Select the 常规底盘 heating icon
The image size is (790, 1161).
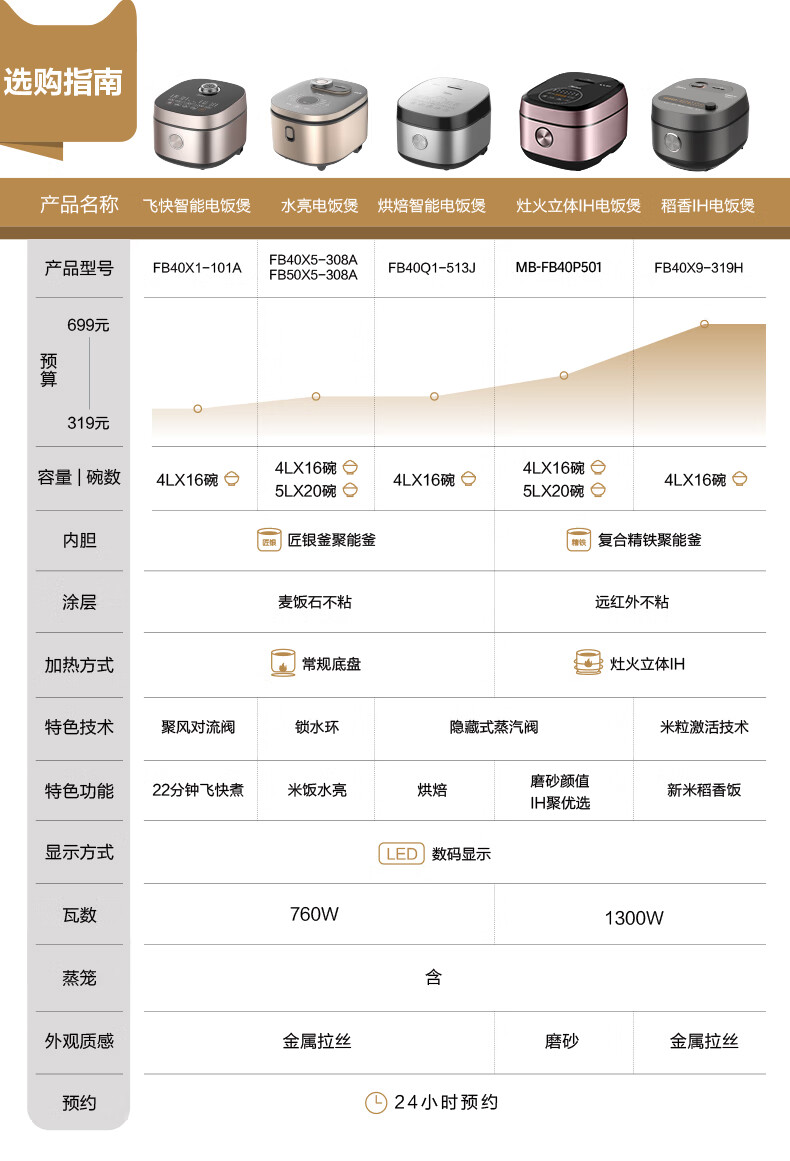(x=283, y=663)
